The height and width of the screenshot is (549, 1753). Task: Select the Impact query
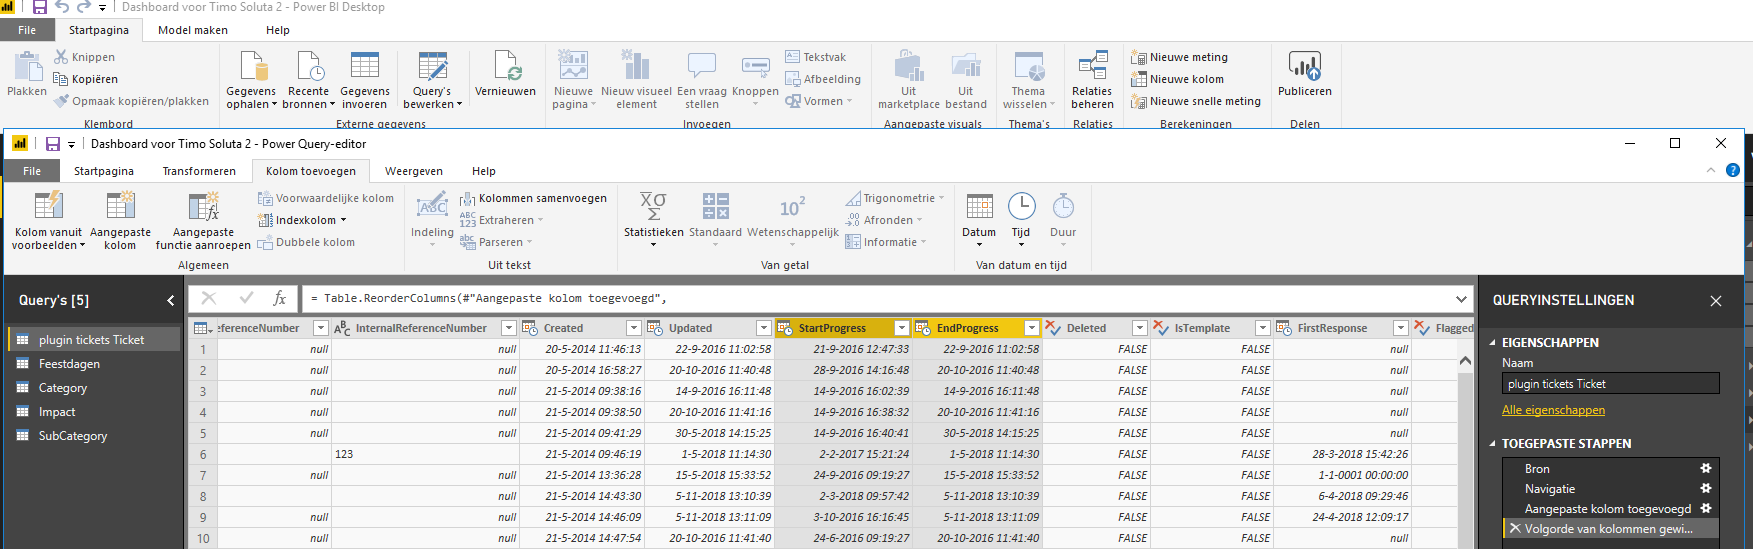pyautogui.click(x=94, y=412)
